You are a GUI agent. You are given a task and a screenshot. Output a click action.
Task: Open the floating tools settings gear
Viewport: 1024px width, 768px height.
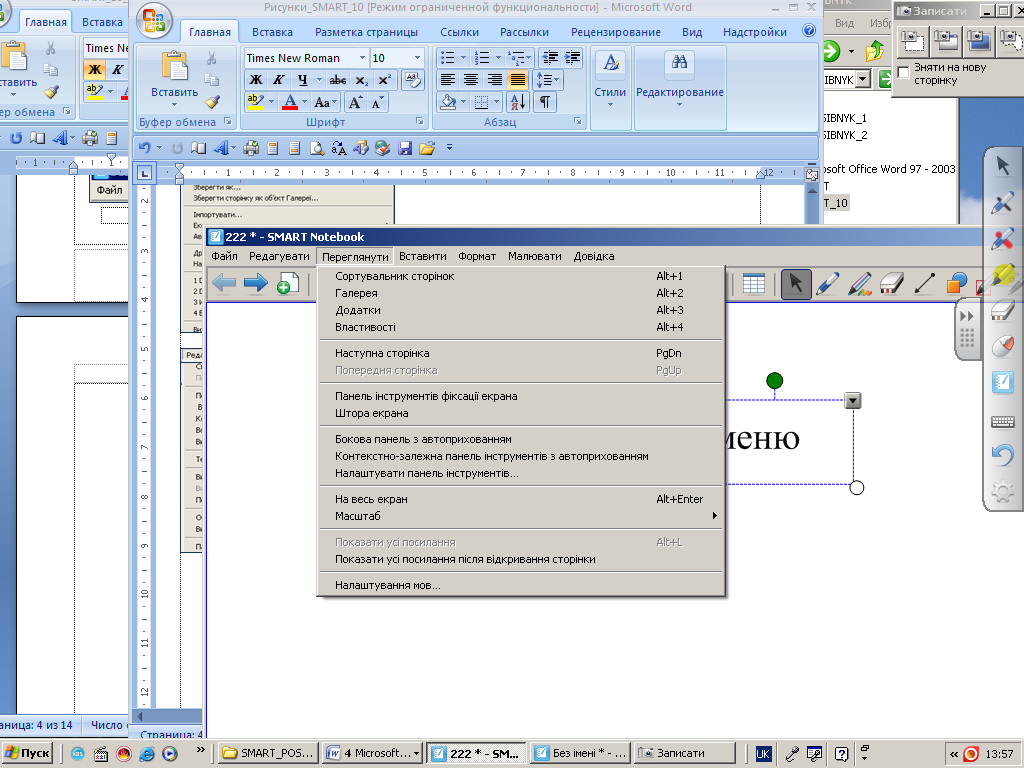pyautogui.click(x=1002, y=491)
